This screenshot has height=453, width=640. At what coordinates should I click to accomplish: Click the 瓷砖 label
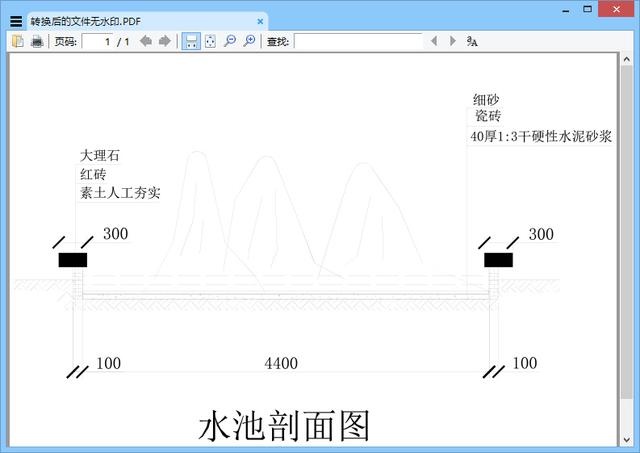488,116
